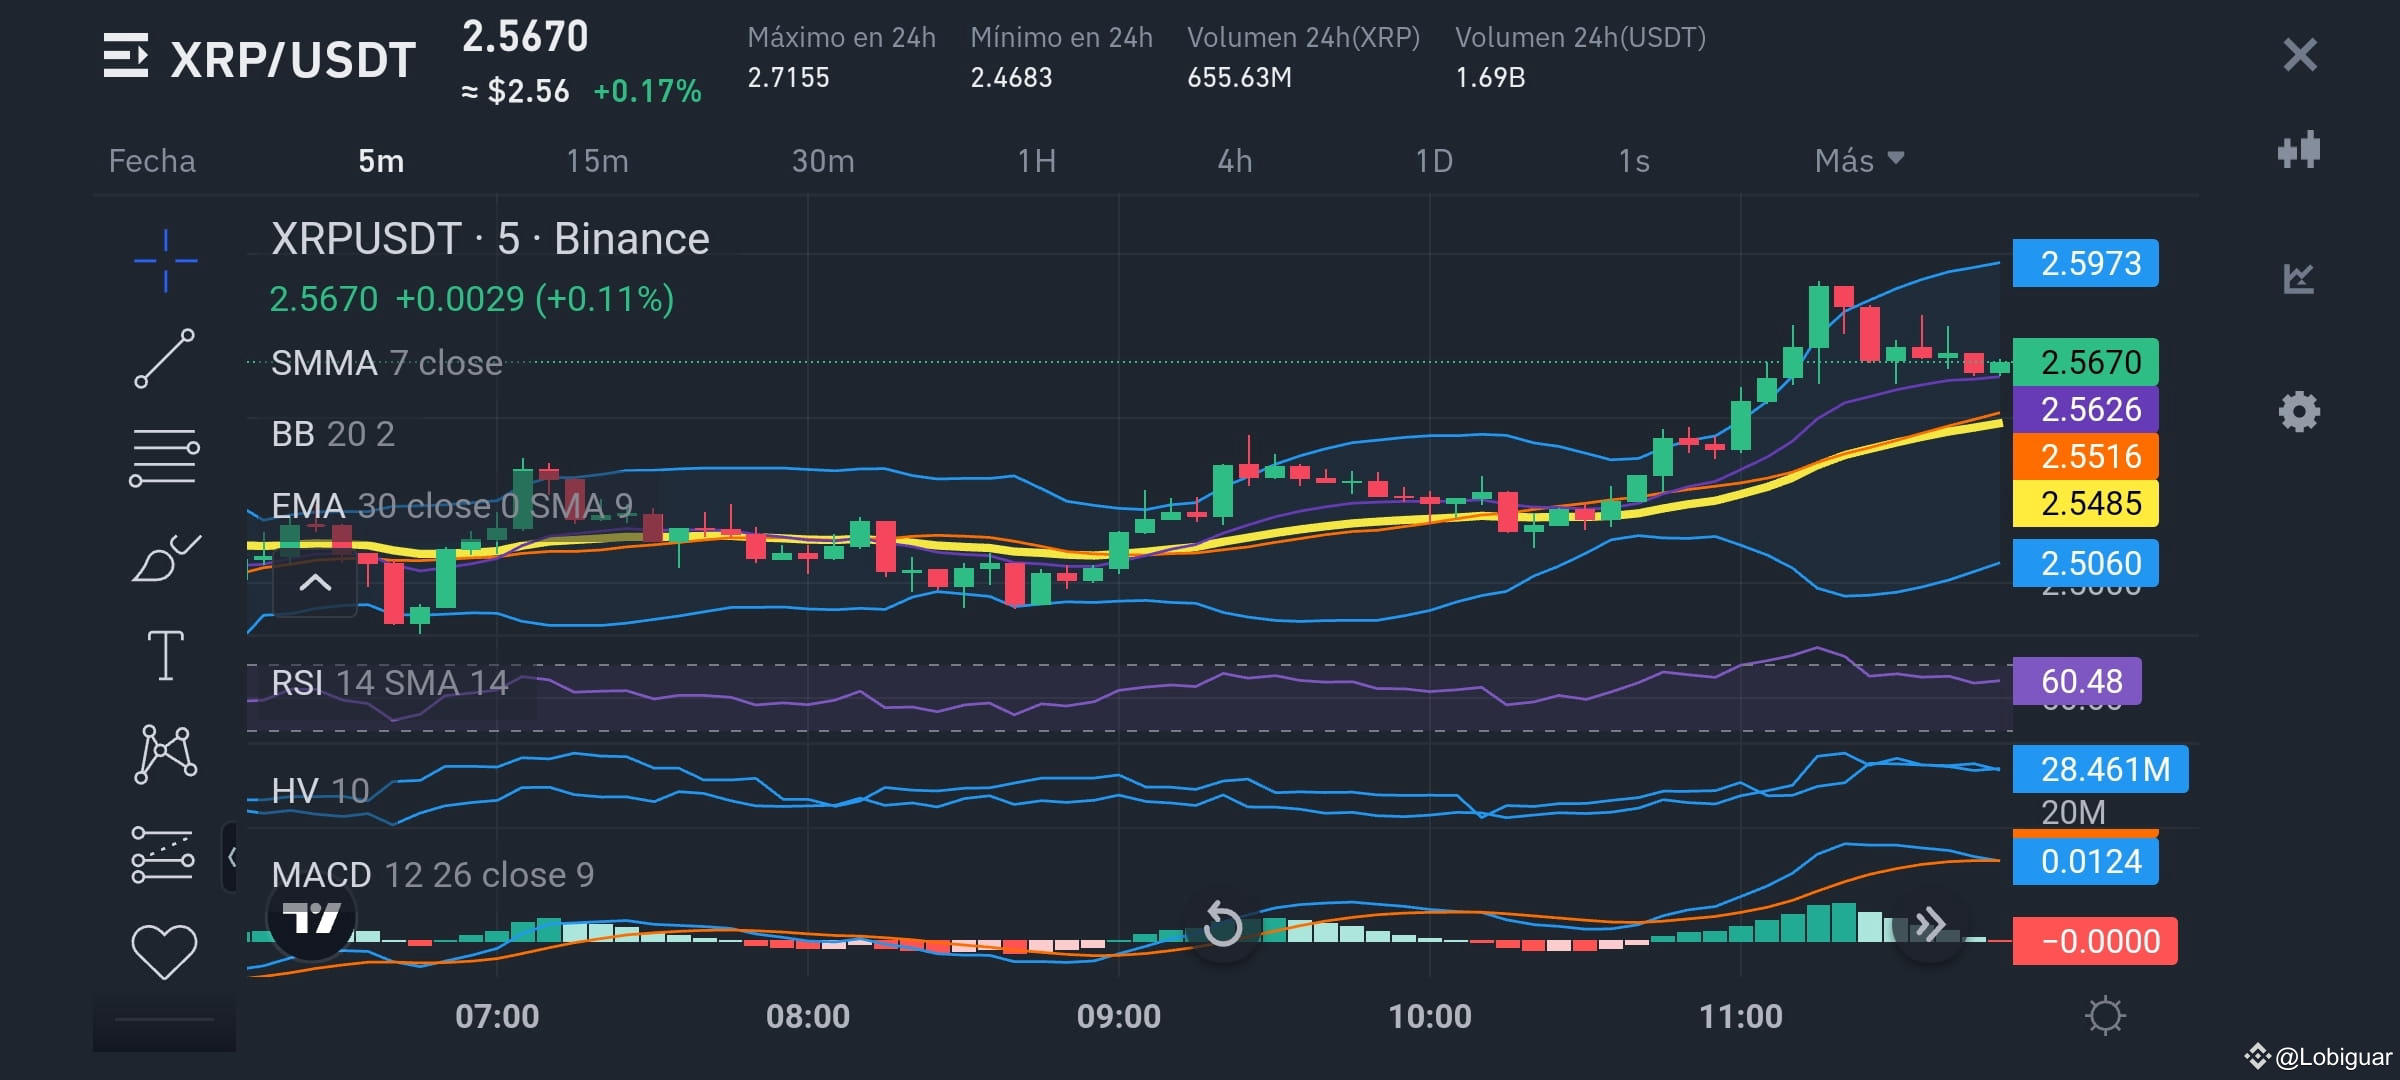Open the pattern drawing tool
Image resolution: width=2400 pixels, height=1080 pixels.
[166, 753]
